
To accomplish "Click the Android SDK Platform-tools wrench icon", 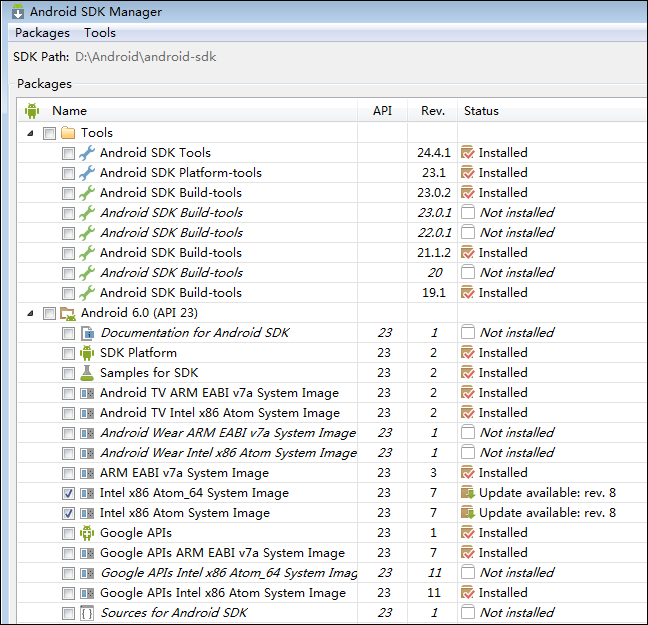I will click(x=87, y=173).
